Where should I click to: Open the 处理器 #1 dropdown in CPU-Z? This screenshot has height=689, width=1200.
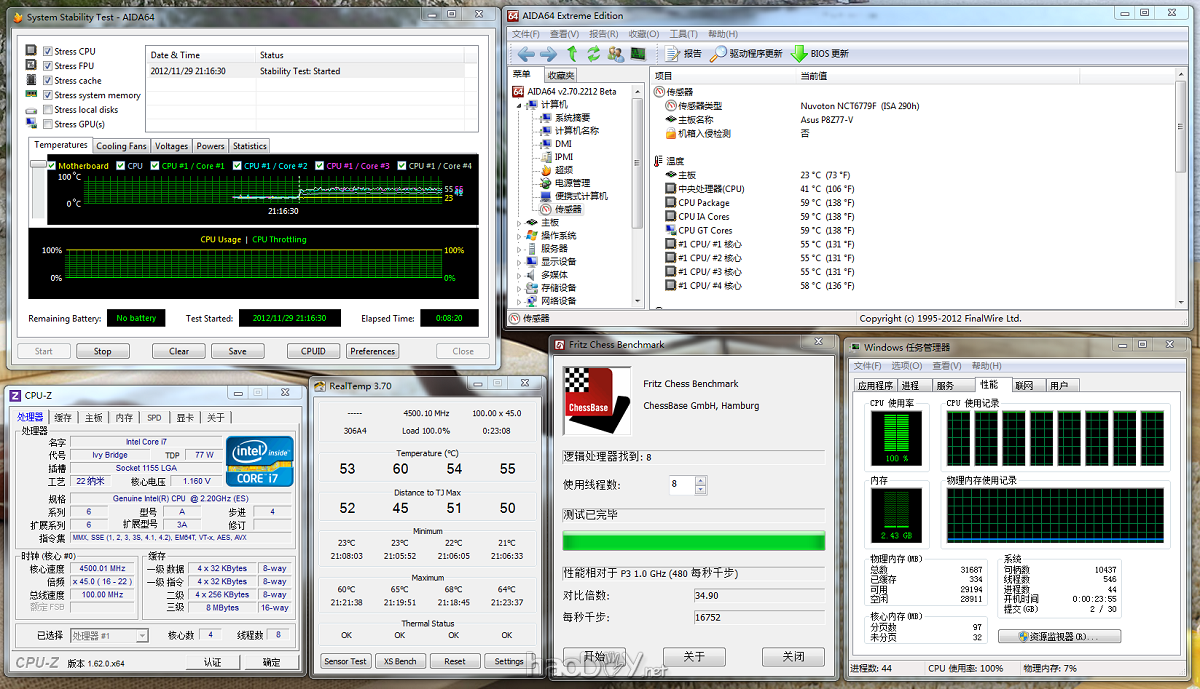tap(109, 635)
